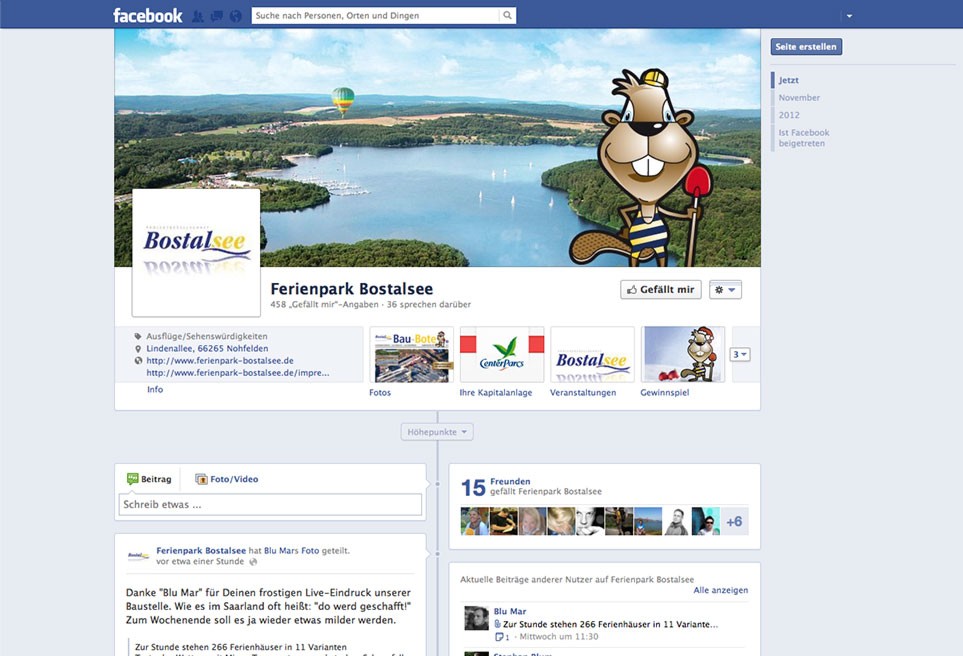Click into the Schreib etwas field
This screenshot has height=656, width=963.
coord(270,504)
